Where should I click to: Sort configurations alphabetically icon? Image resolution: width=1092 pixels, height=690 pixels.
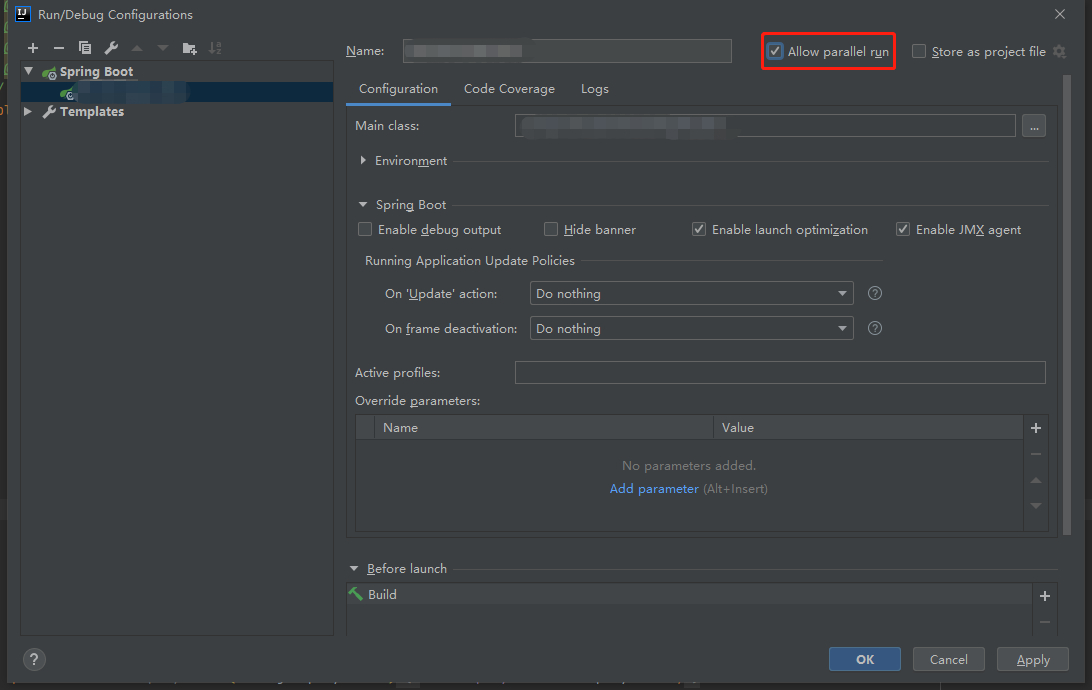tap(215, 48)
